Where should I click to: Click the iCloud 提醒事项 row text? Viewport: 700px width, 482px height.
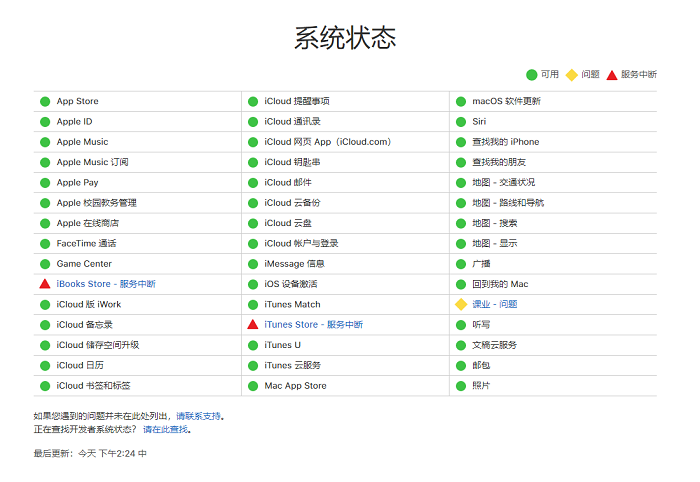pos(297,101)
